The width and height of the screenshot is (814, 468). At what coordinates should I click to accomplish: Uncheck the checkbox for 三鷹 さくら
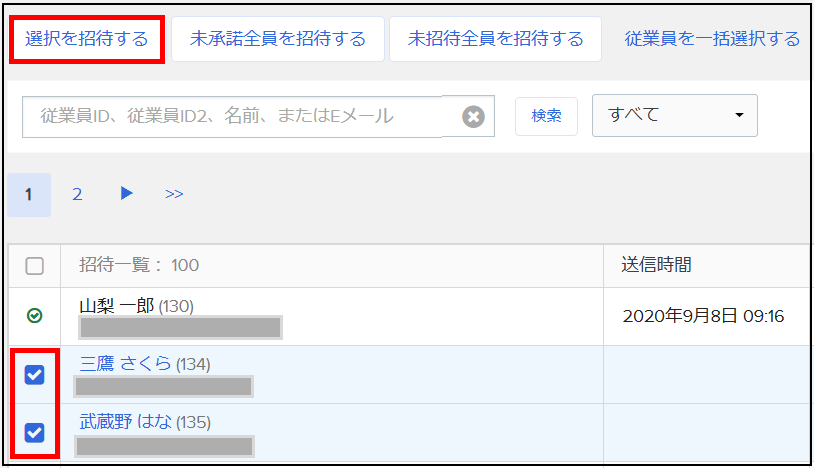coord(34,375)
